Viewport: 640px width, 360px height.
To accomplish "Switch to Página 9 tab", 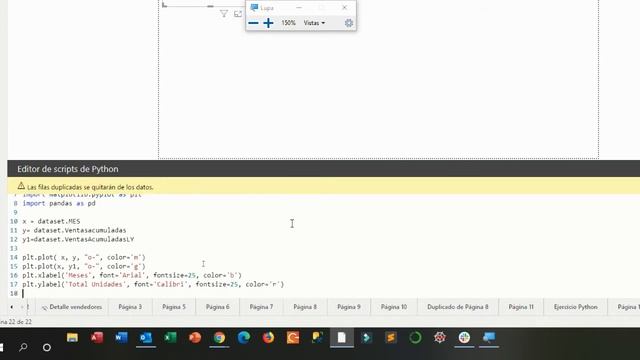I will (x=349, y=307).
